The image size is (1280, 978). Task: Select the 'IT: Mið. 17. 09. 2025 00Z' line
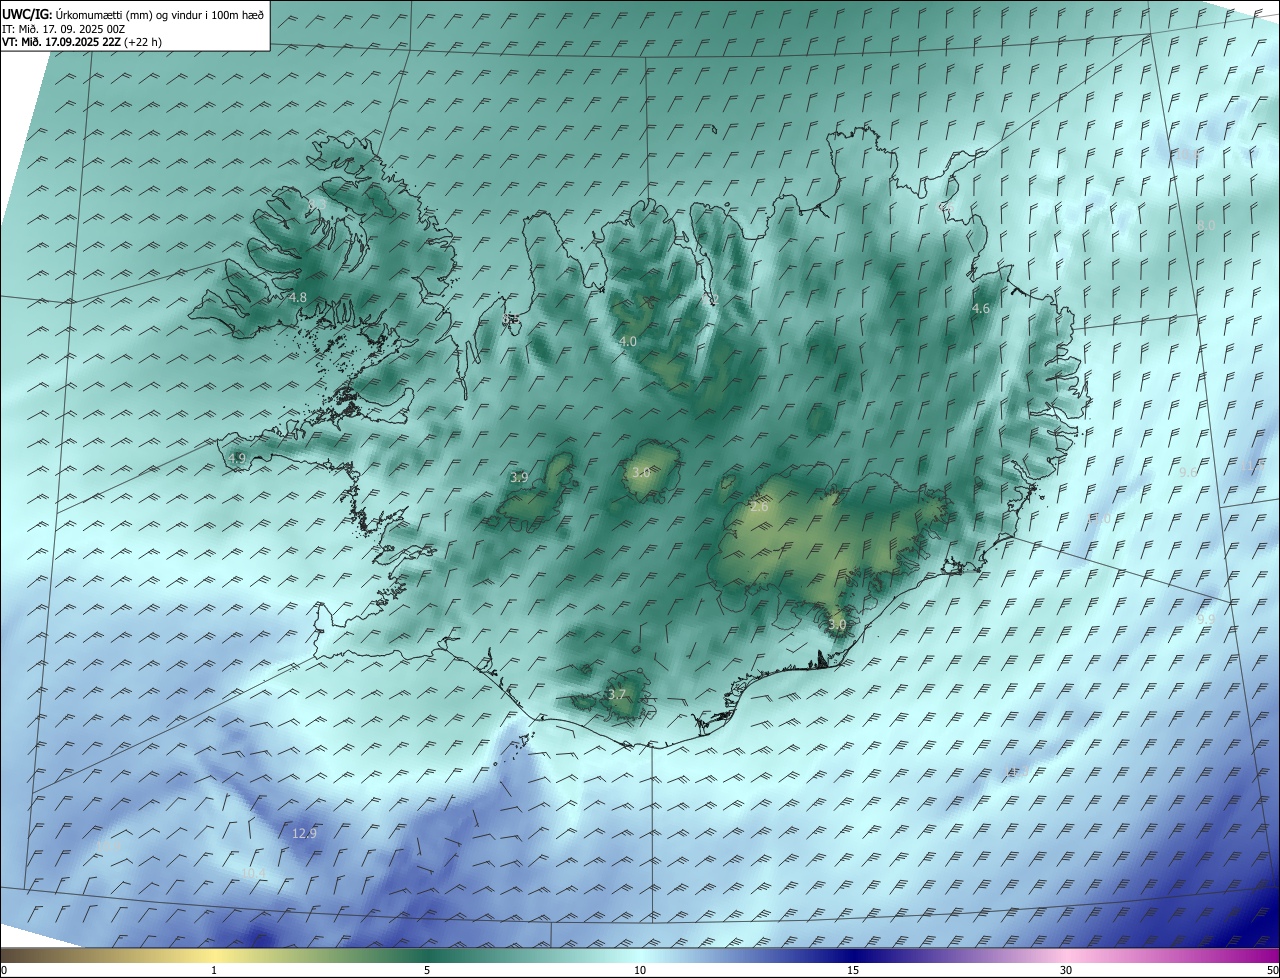[63, 28]
